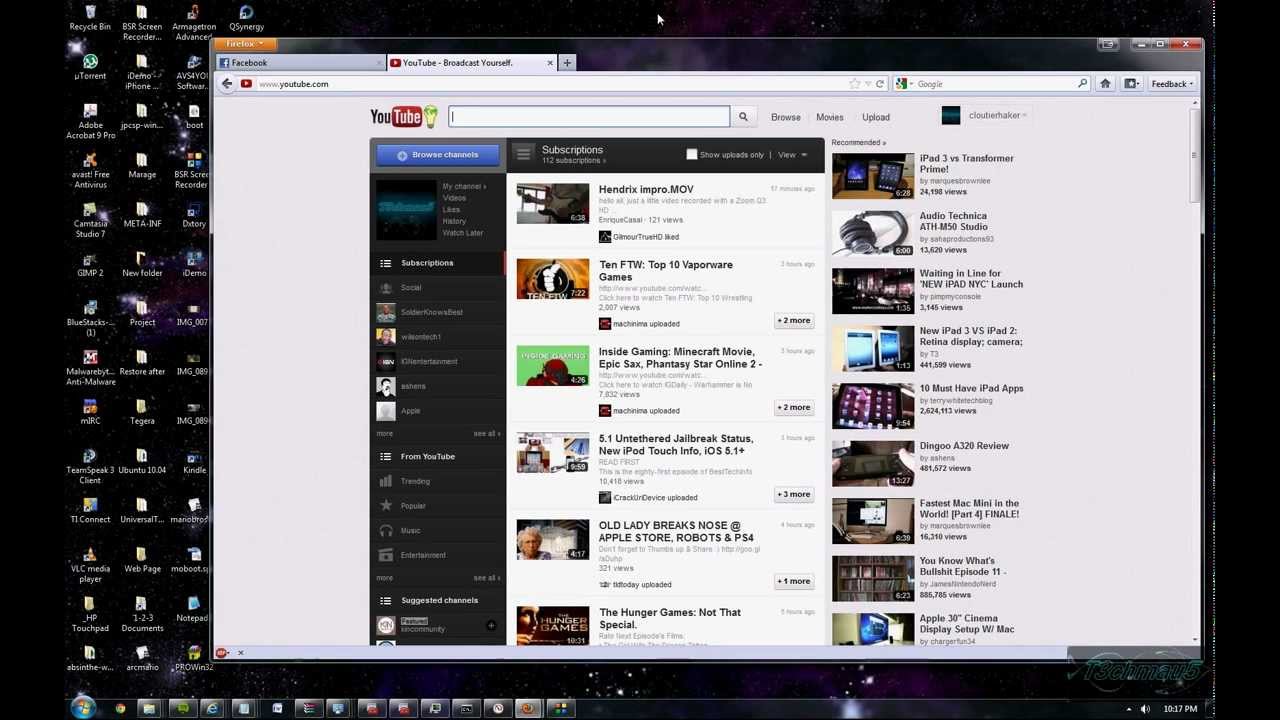Go to the Firefox home page icon

(x=1105, y=84)
